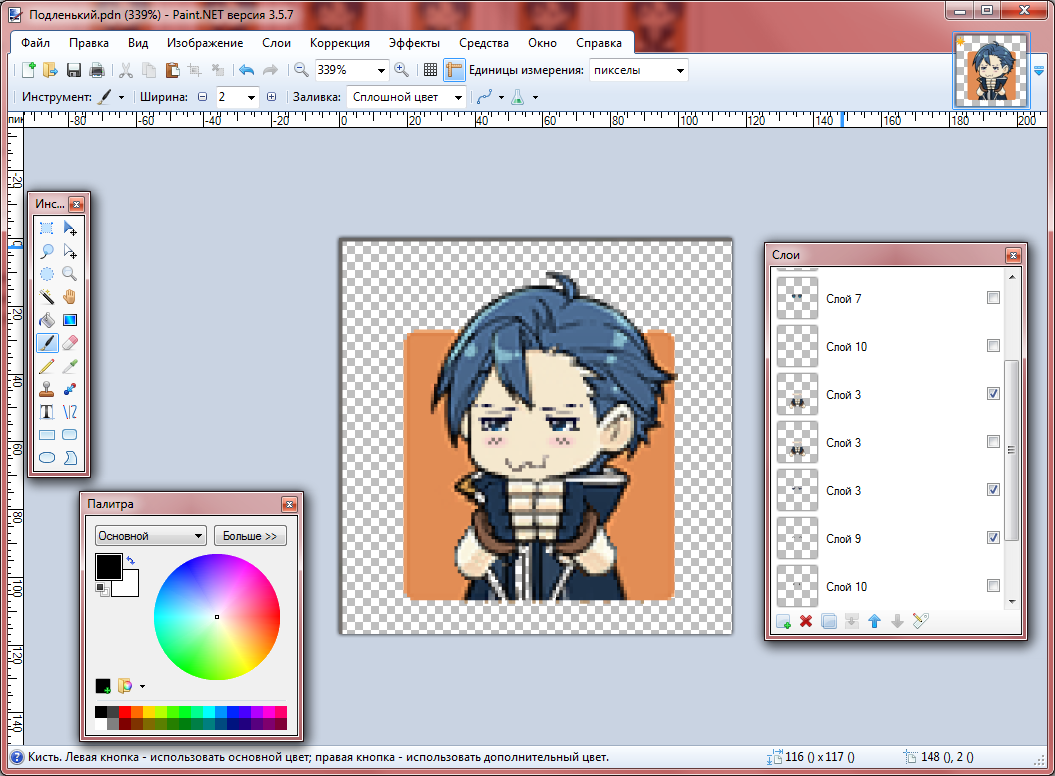Viewport: 1055px width, 776px height.
Task: Click the Zoom In toolbar icon
Action: tap(401, 70)
